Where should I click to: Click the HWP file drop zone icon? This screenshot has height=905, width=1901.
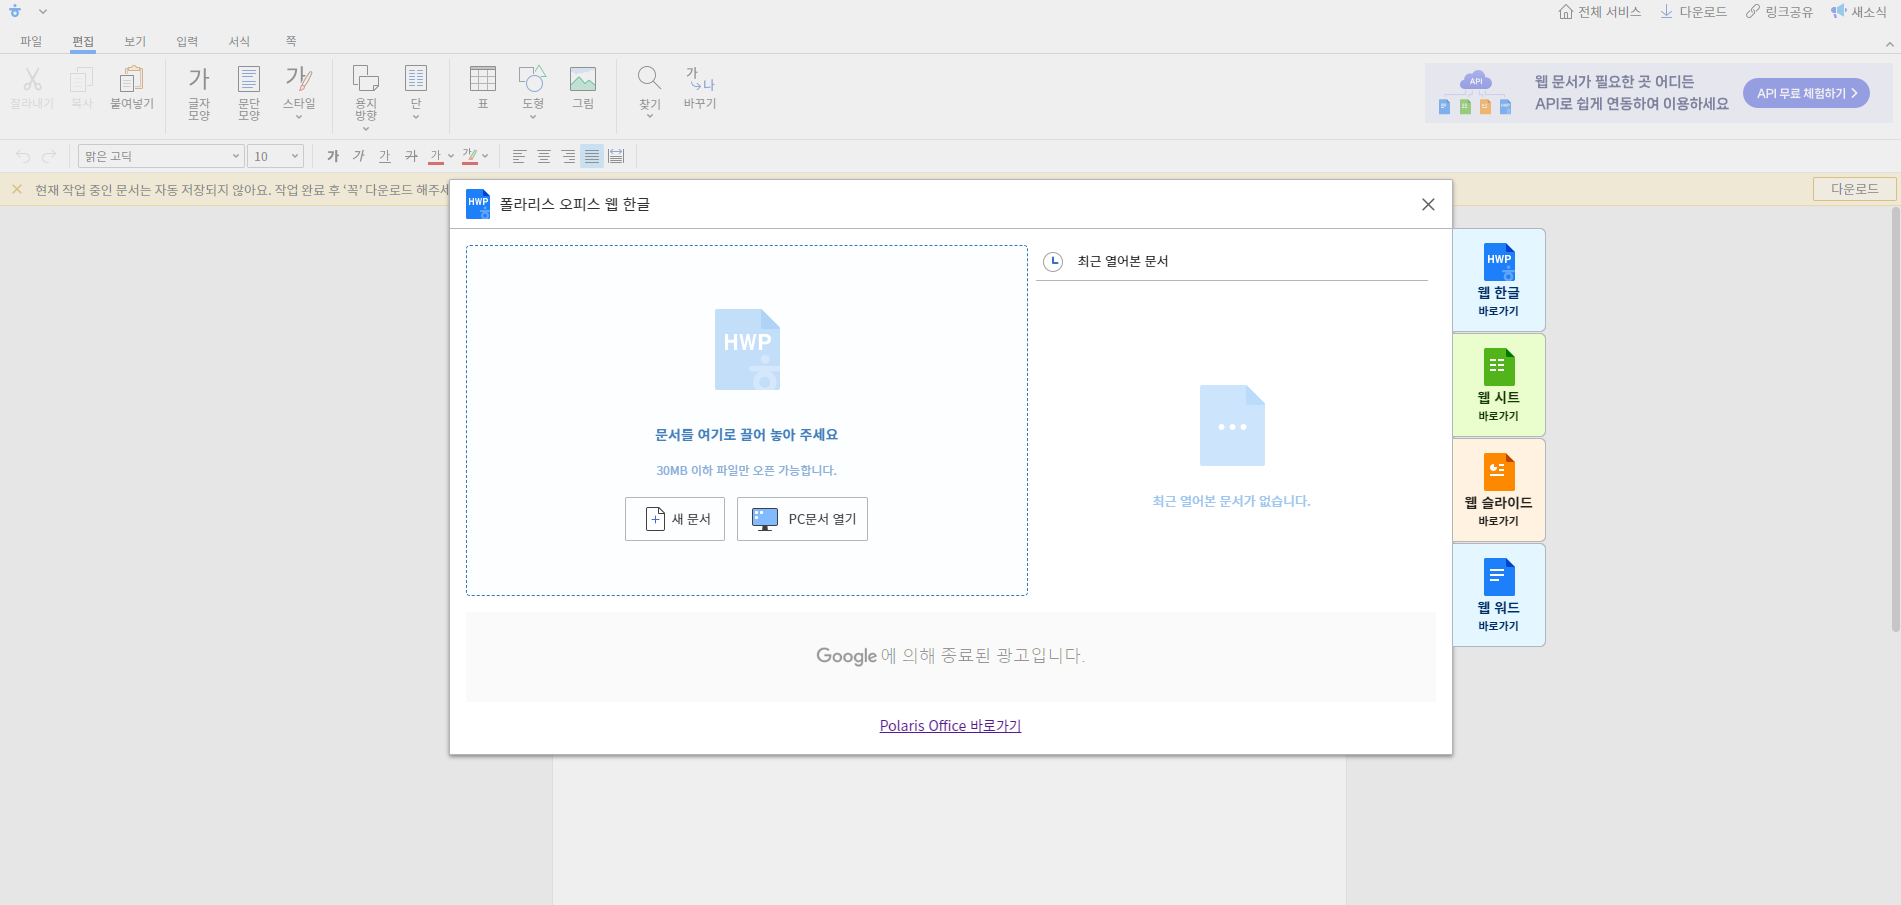pyautogui.click(x=747, y=349)
